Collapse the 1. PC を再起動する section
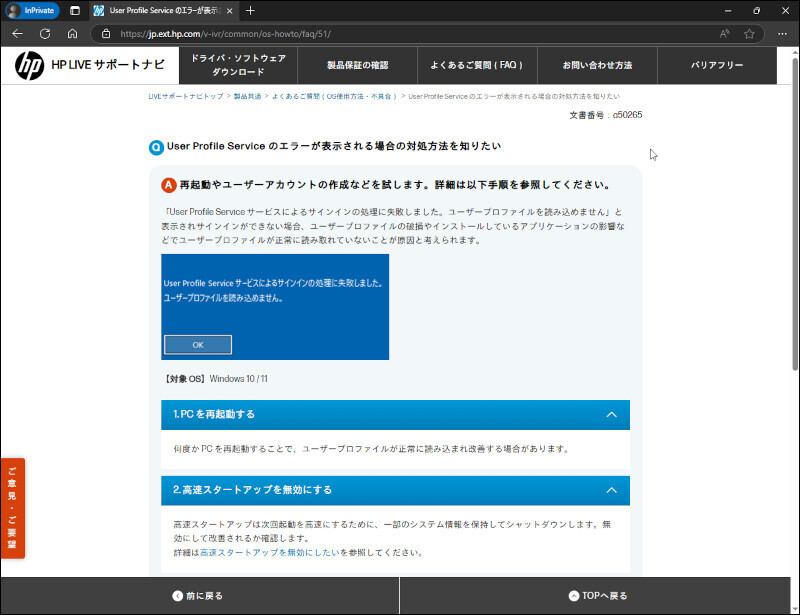800x615 pixels. [x=395, y=414]
